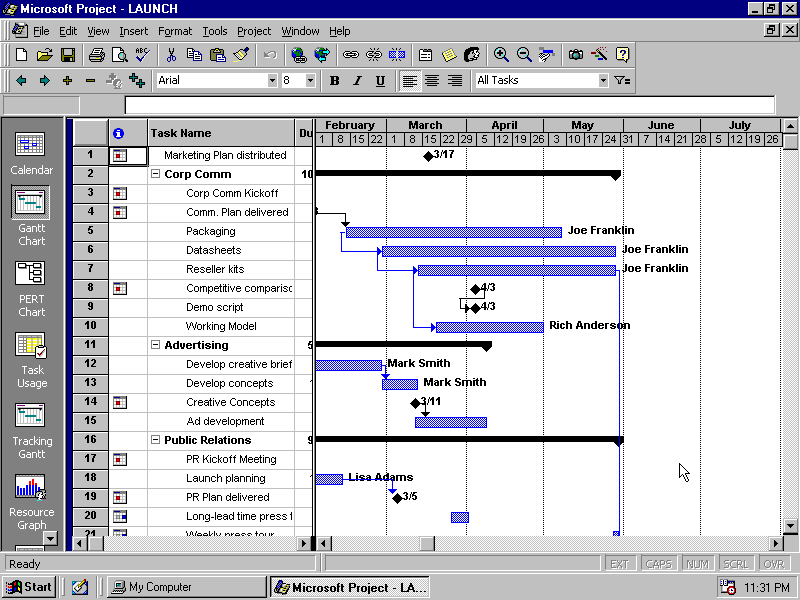Open the File menu
This screenshot has height=600, width=800.
(x=41, y=31)
